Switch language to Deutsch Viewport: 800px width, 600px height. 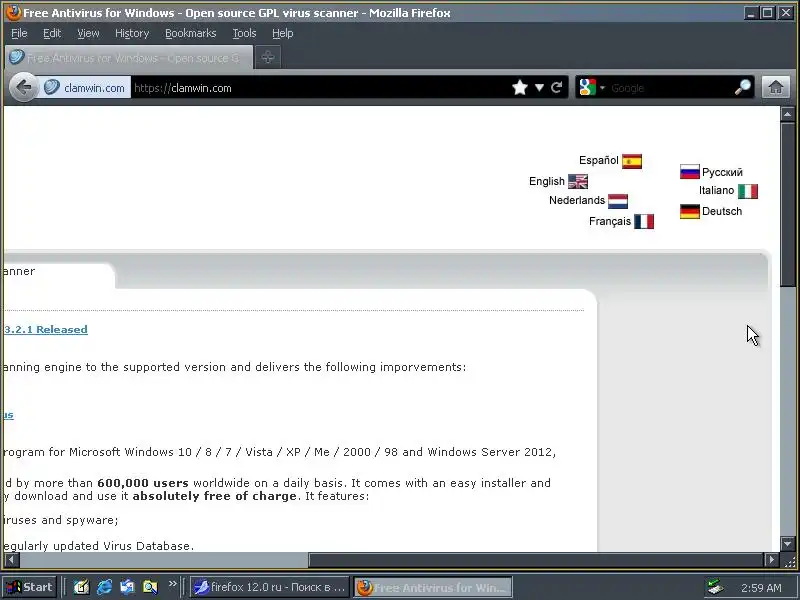click(722, 211)
